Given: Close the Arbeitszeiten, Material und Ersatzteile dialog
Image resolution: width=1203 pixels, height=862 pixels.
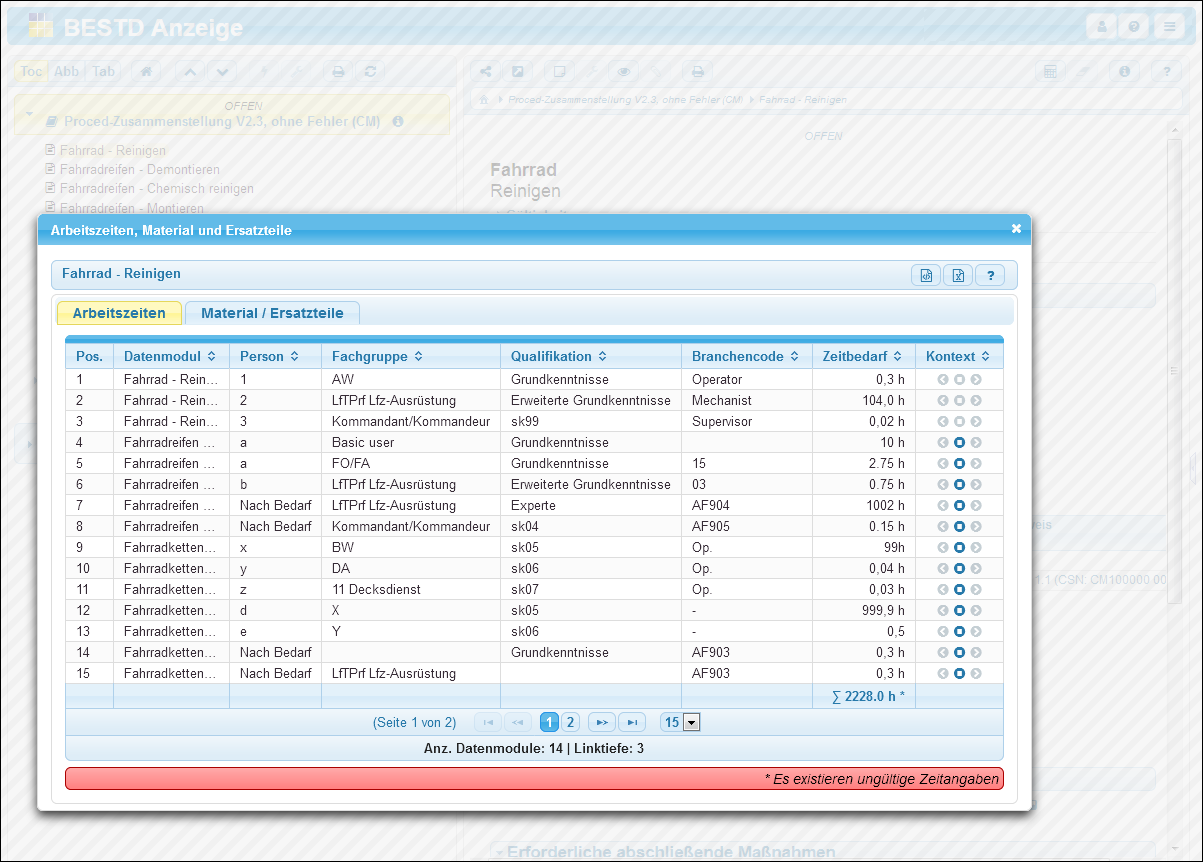Looking at the screenshot, I should [x=1016, y=229].
